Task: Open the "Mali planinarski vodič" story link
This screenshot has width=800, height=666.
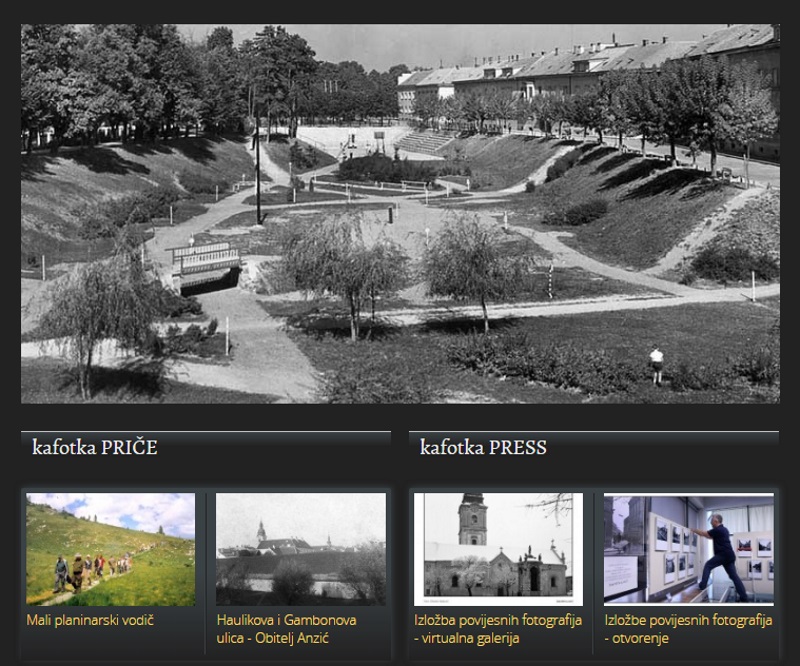Action: 90,620
